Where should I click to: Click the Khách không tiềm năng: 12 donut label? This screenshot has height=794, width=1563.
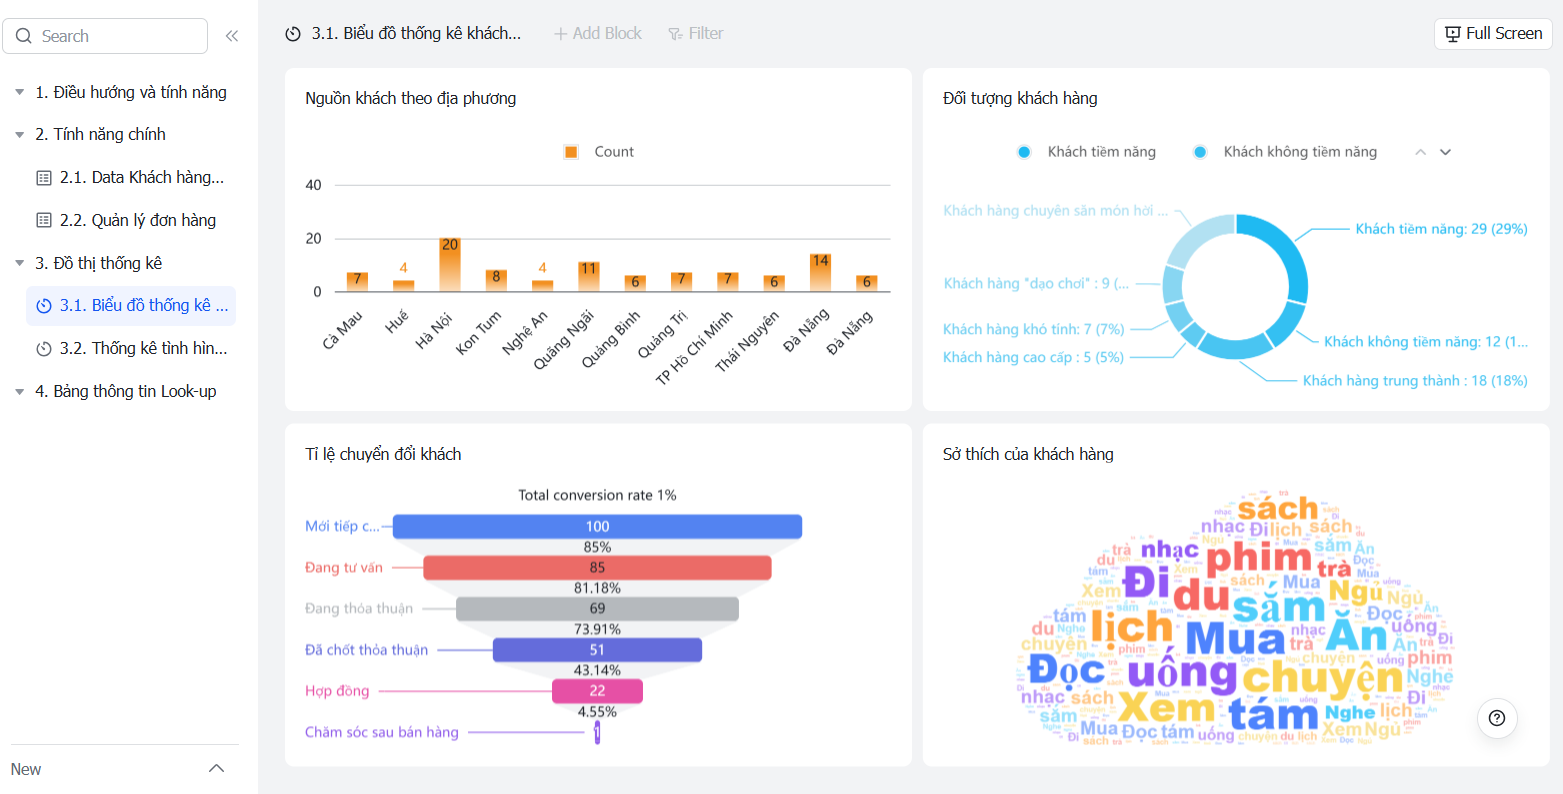(1426, 342)
